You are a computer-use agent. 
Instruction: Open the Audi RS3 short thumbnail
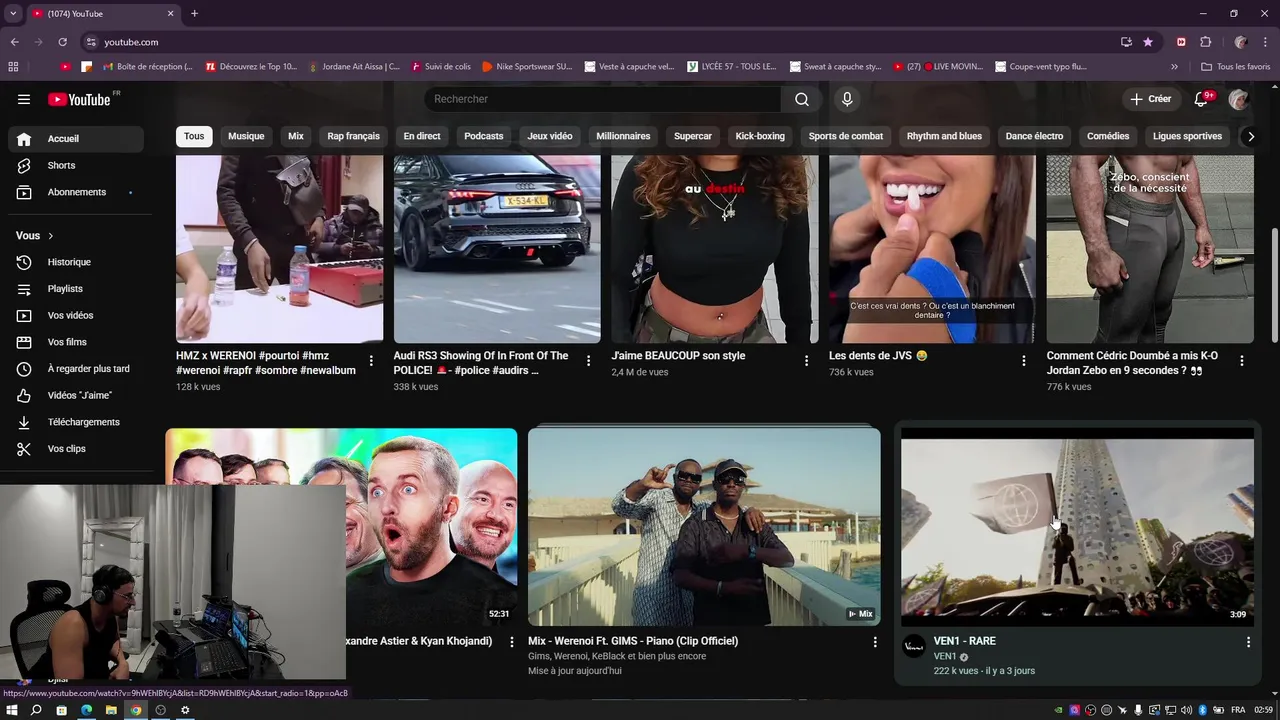click(x=497, y=249)
